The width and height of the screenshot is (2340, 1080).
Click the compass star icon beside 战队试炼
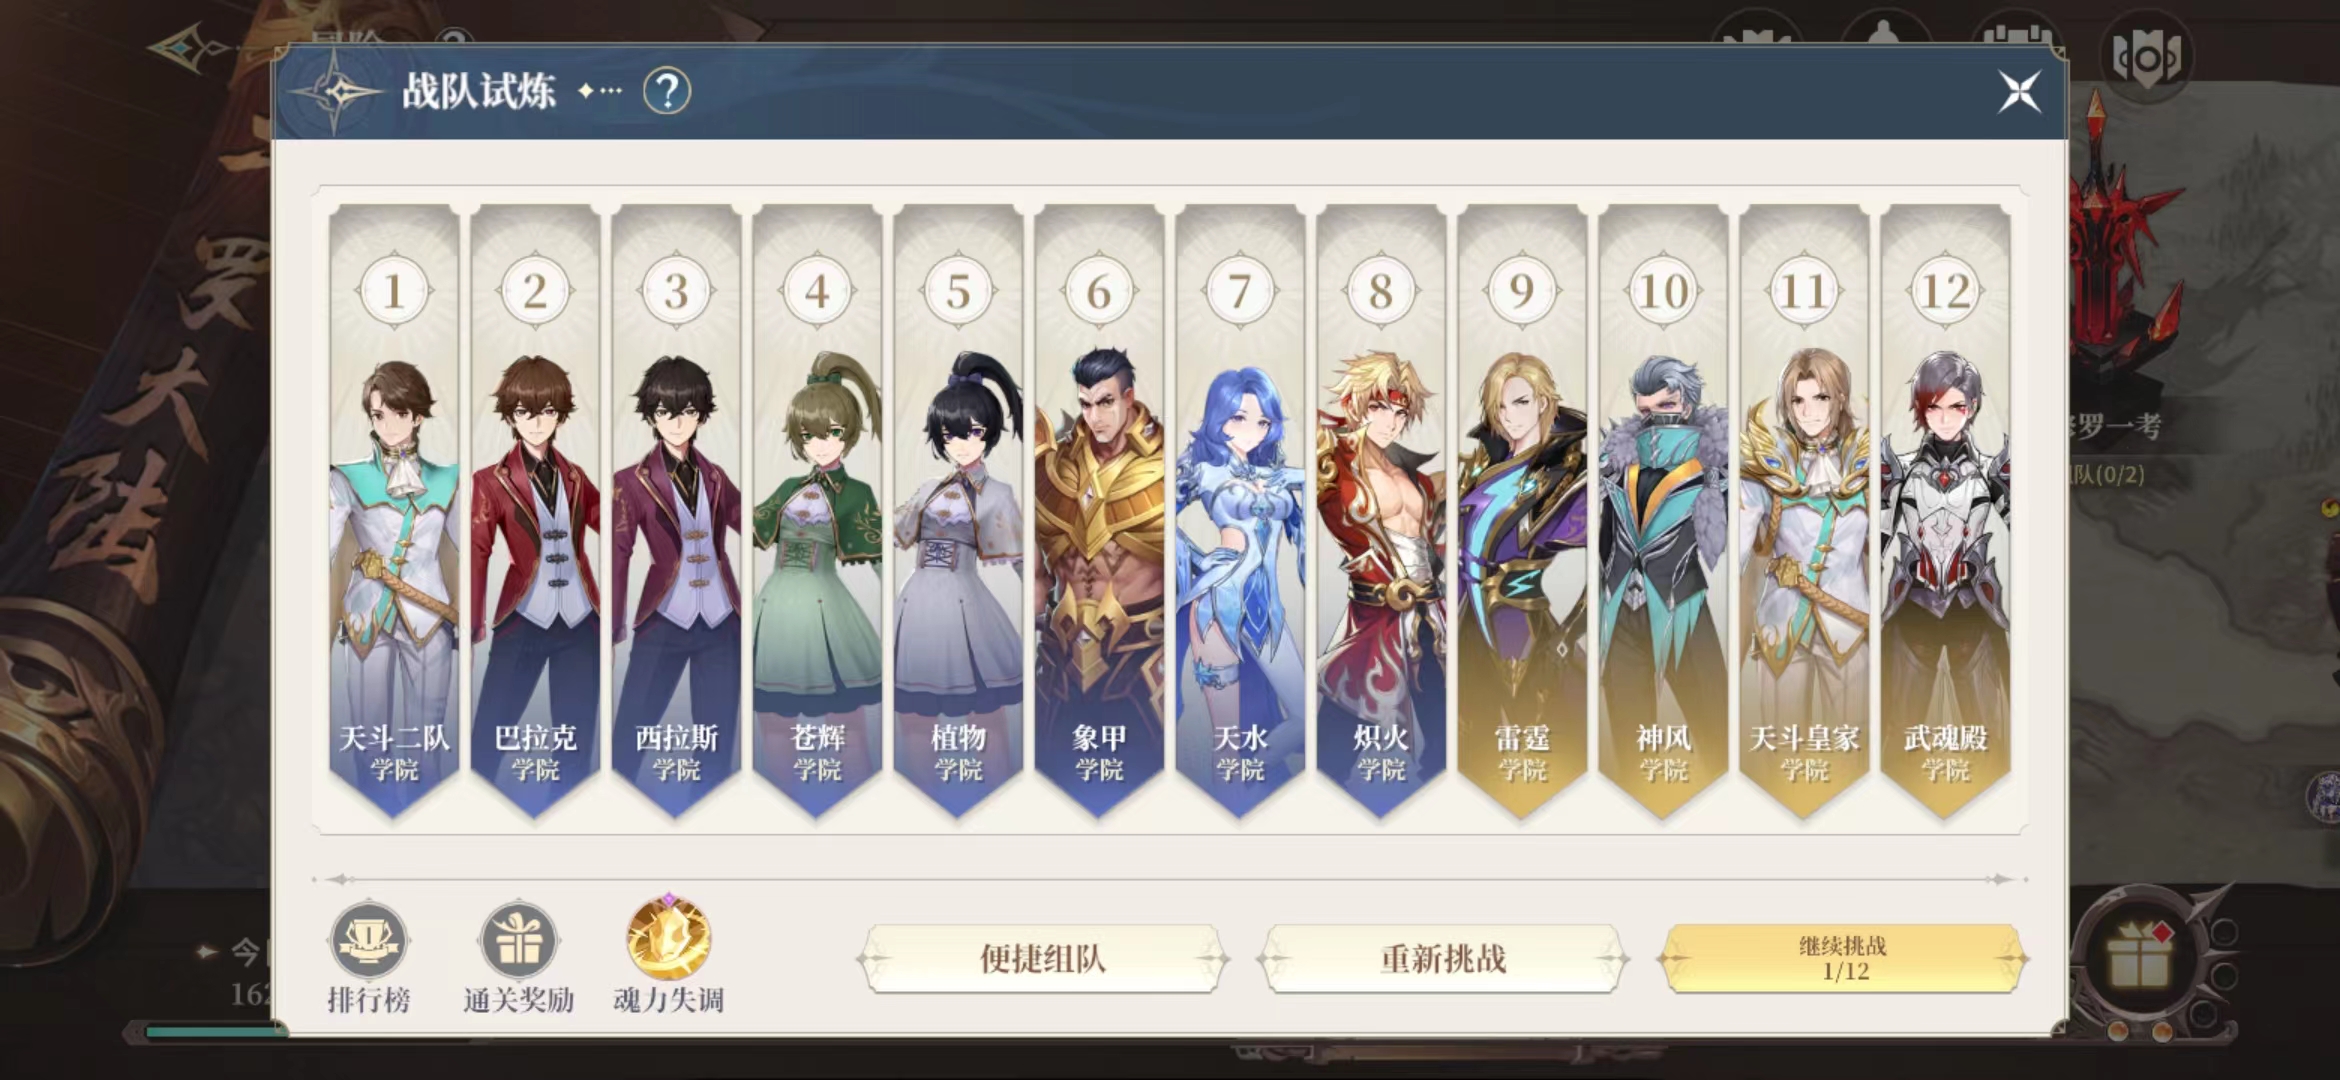click(x=338, y=92)
